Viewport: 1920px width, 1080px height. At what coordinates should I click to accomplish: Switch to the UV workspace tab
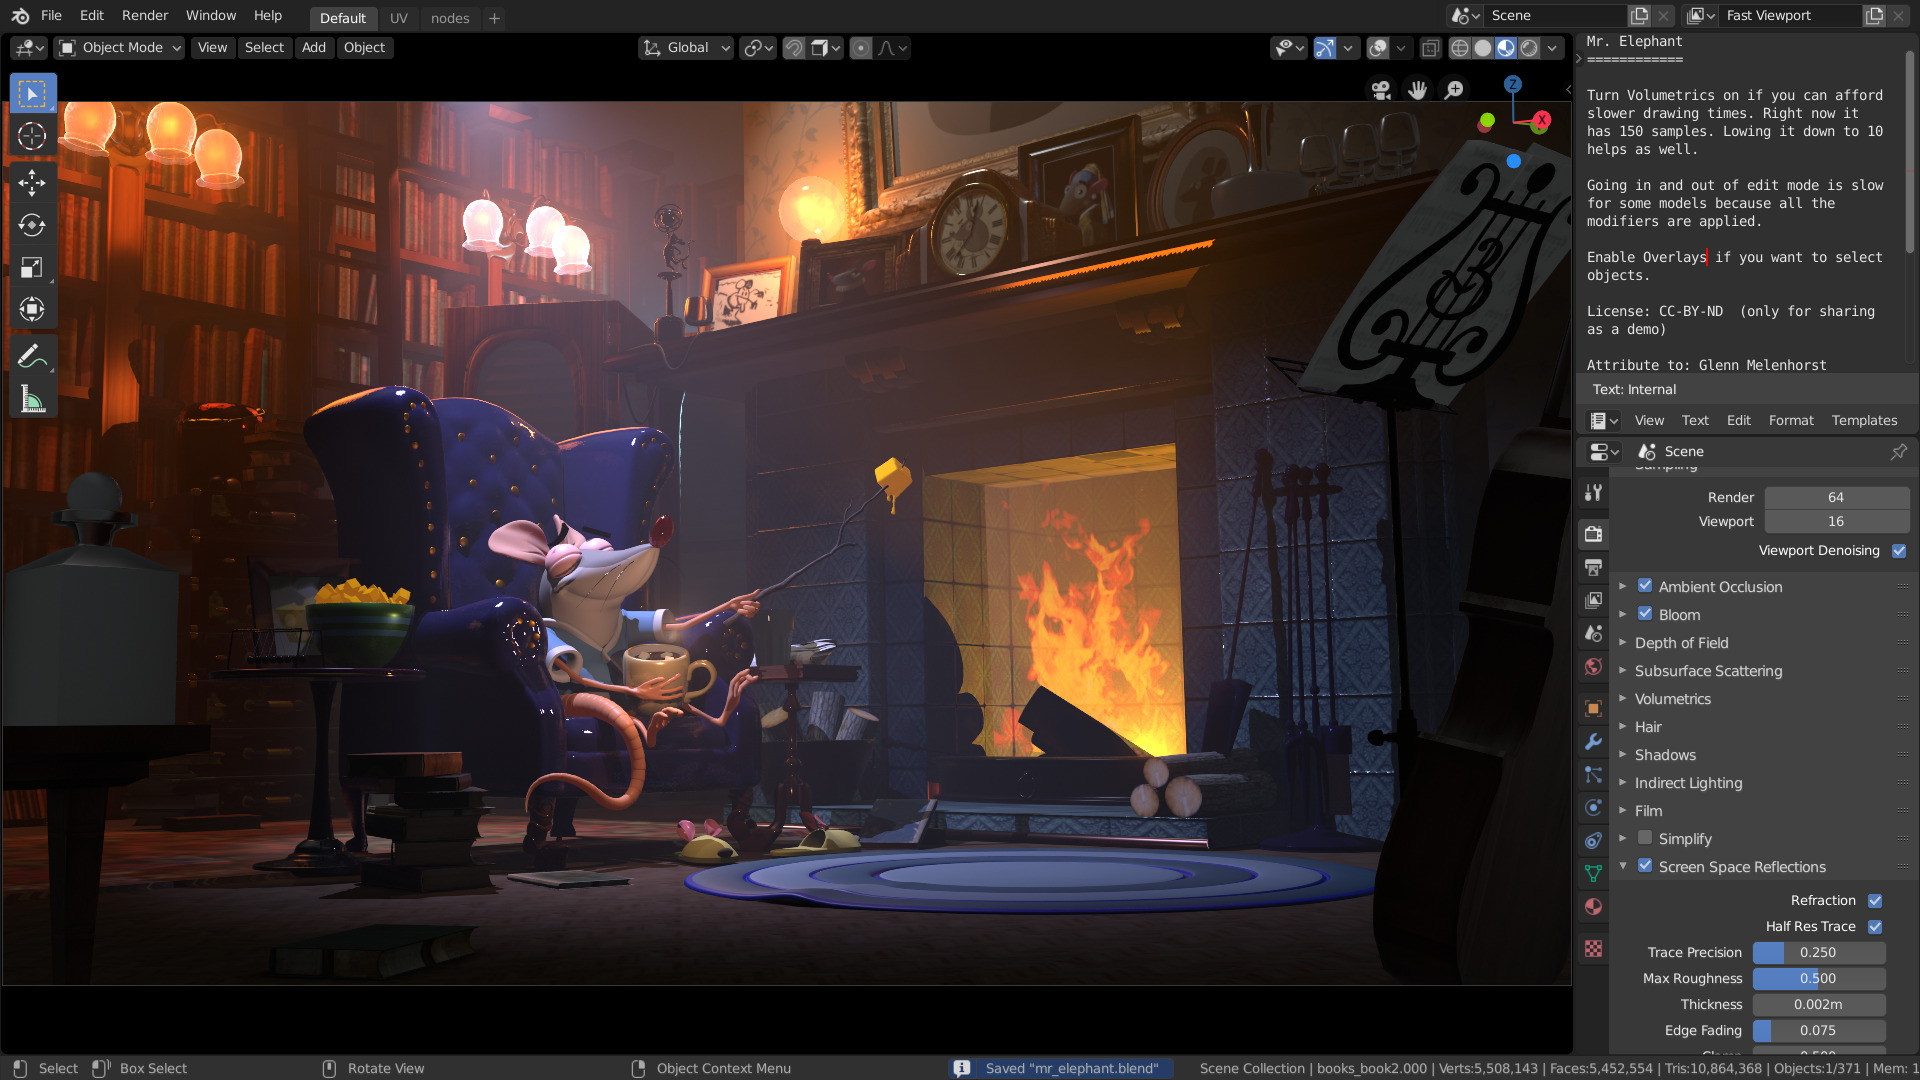398,18
